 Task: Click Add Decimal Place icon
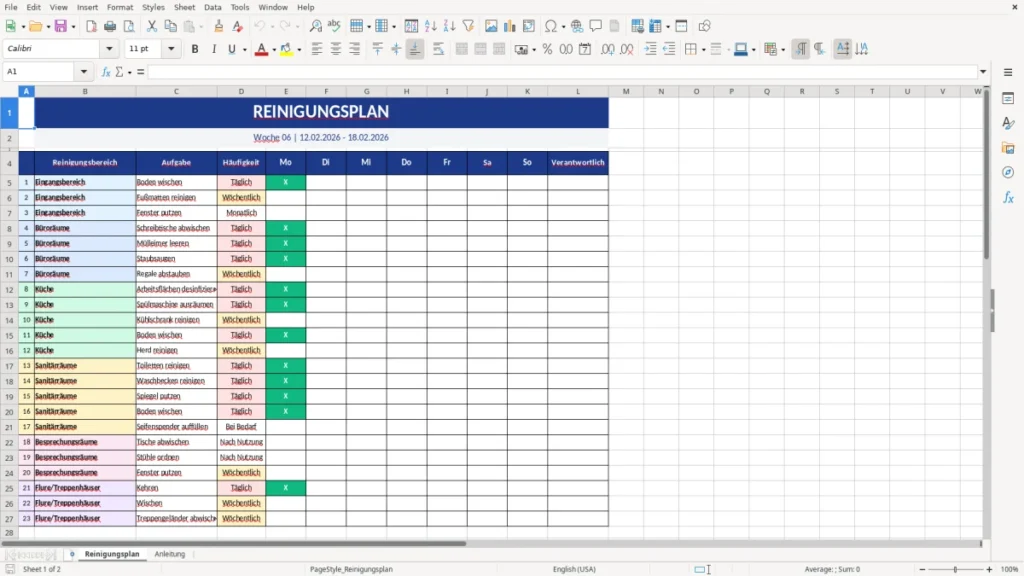tap(607, 49)
